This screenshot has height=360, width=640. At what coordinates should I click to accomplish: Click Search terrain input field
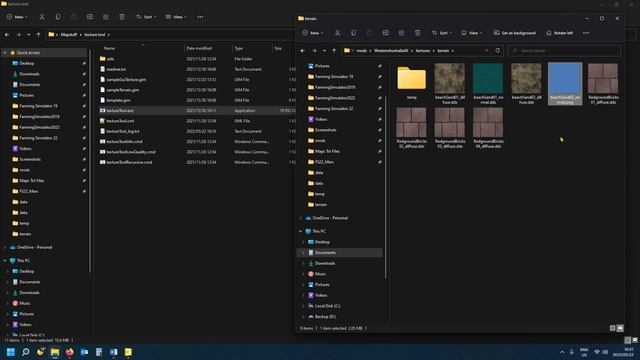point(564,51)
